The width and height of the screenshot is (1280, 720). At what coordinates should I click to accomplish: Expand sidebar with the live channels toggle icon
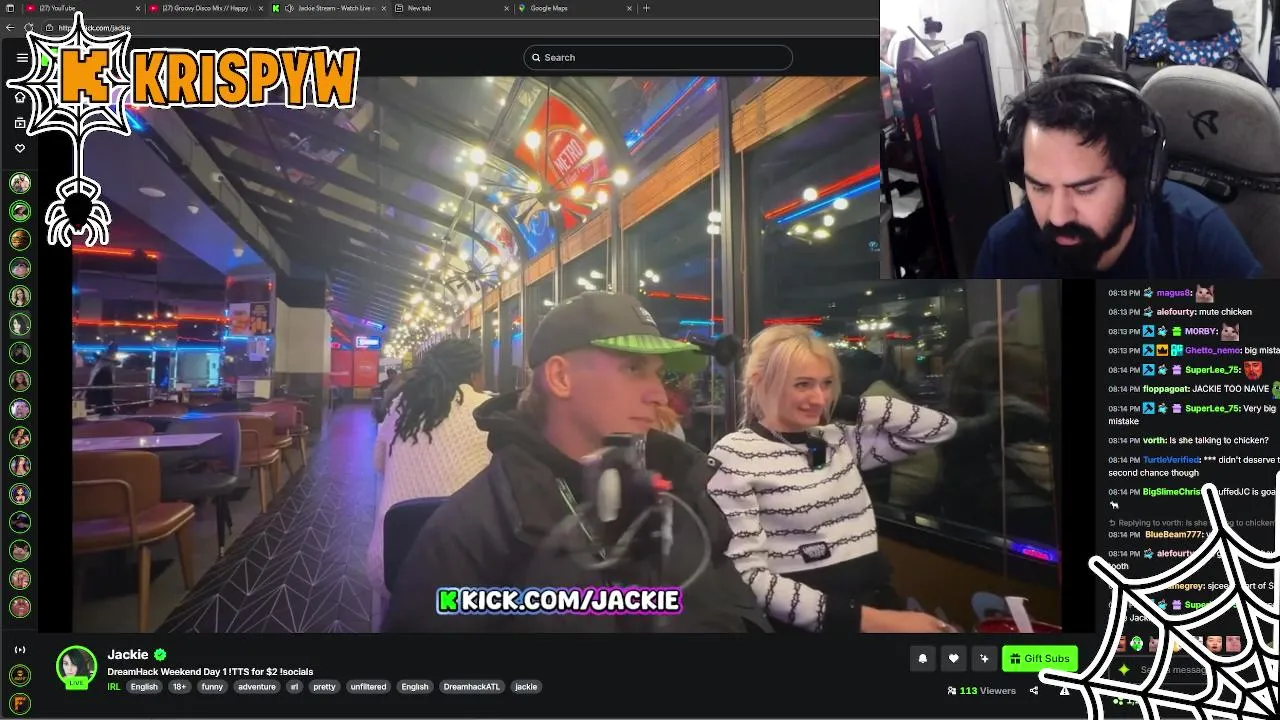[x=20, y=650]
